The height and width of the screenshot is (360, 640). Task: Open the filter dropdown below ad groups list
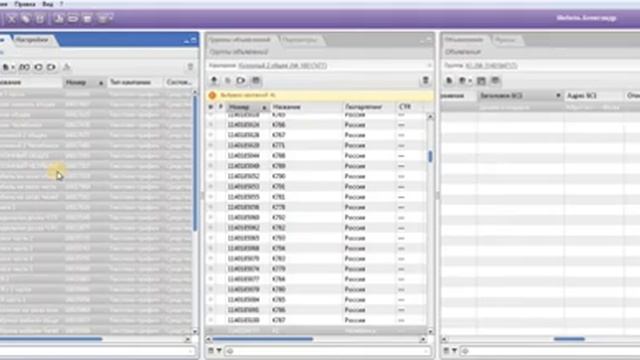(x=219, y=351)
